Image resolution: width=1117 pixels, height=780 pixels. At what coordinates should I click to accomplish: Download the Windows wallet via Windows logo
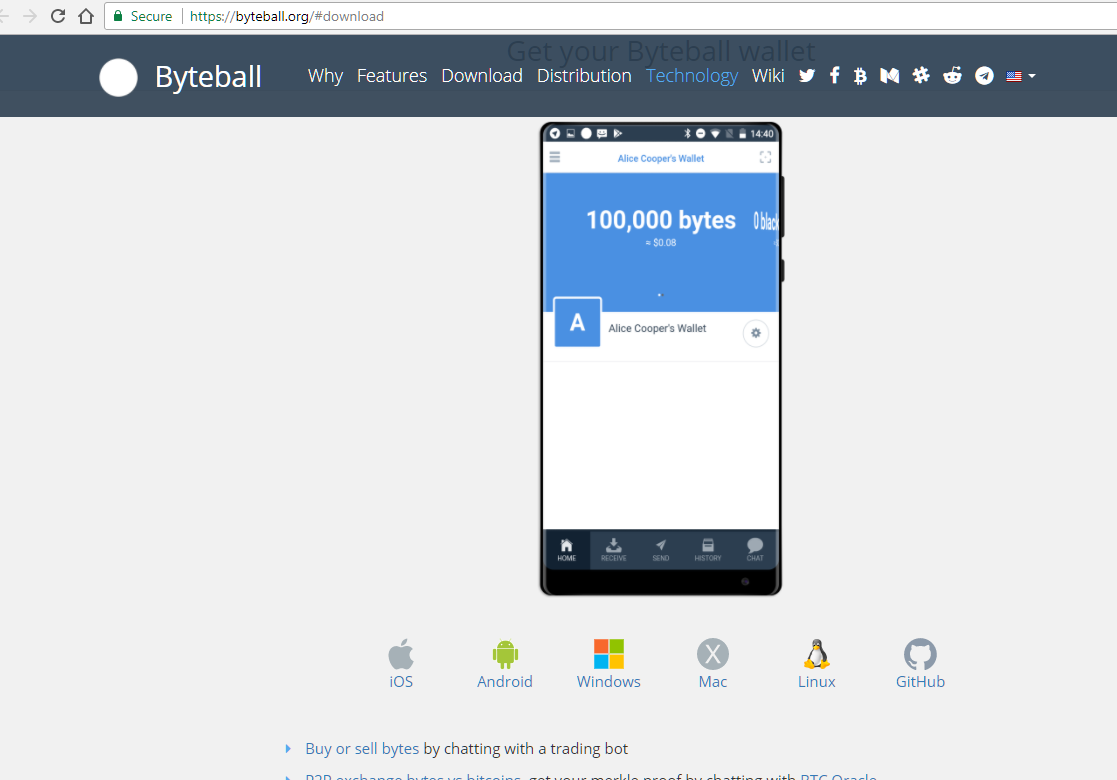coord(609,654)
